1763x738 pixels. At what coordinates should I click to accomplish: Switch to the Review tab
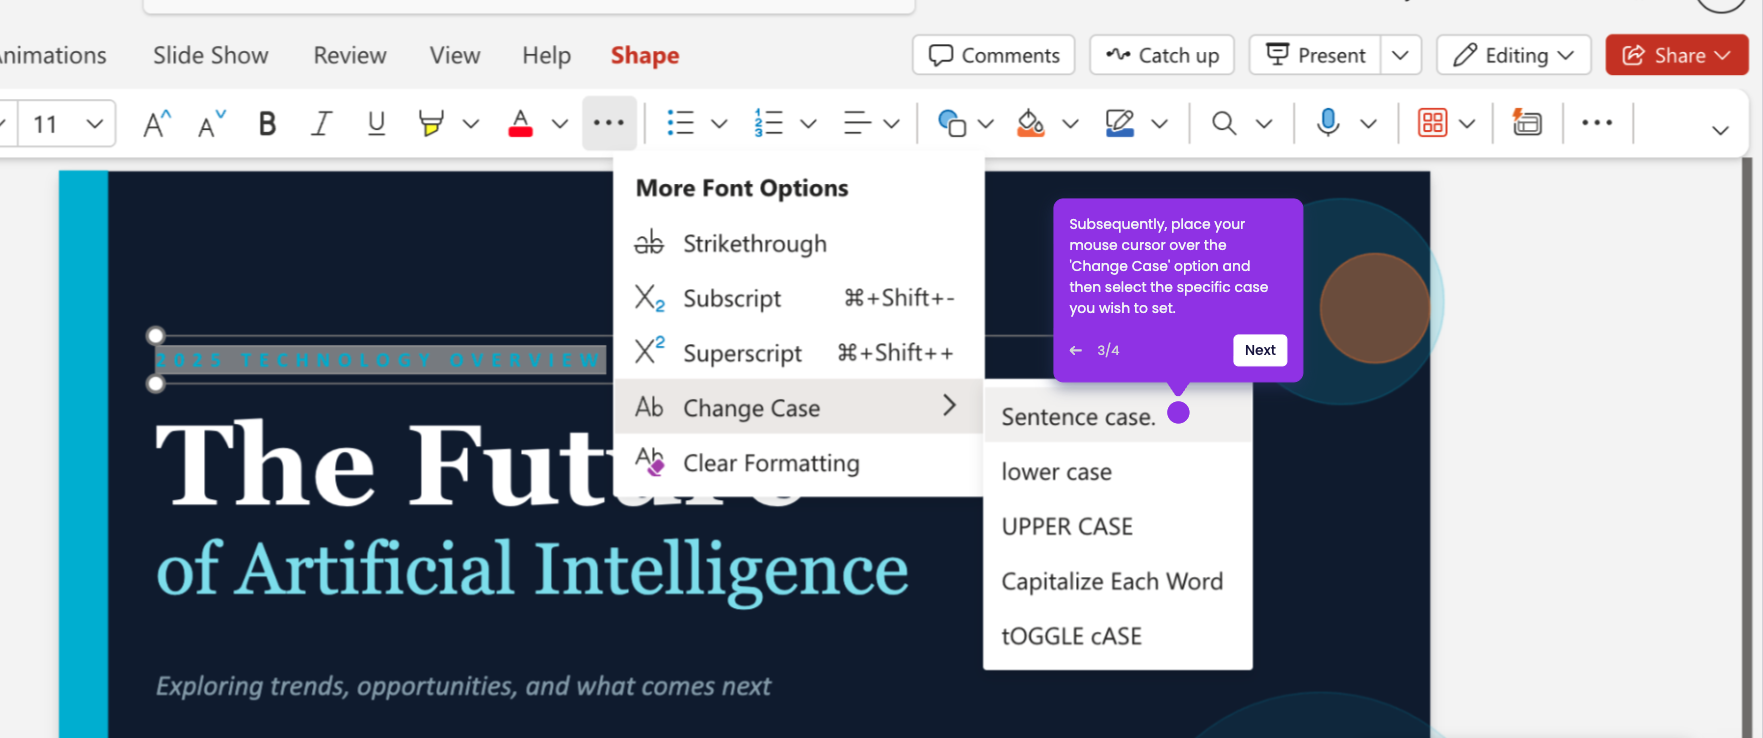[x=350, y=55]
